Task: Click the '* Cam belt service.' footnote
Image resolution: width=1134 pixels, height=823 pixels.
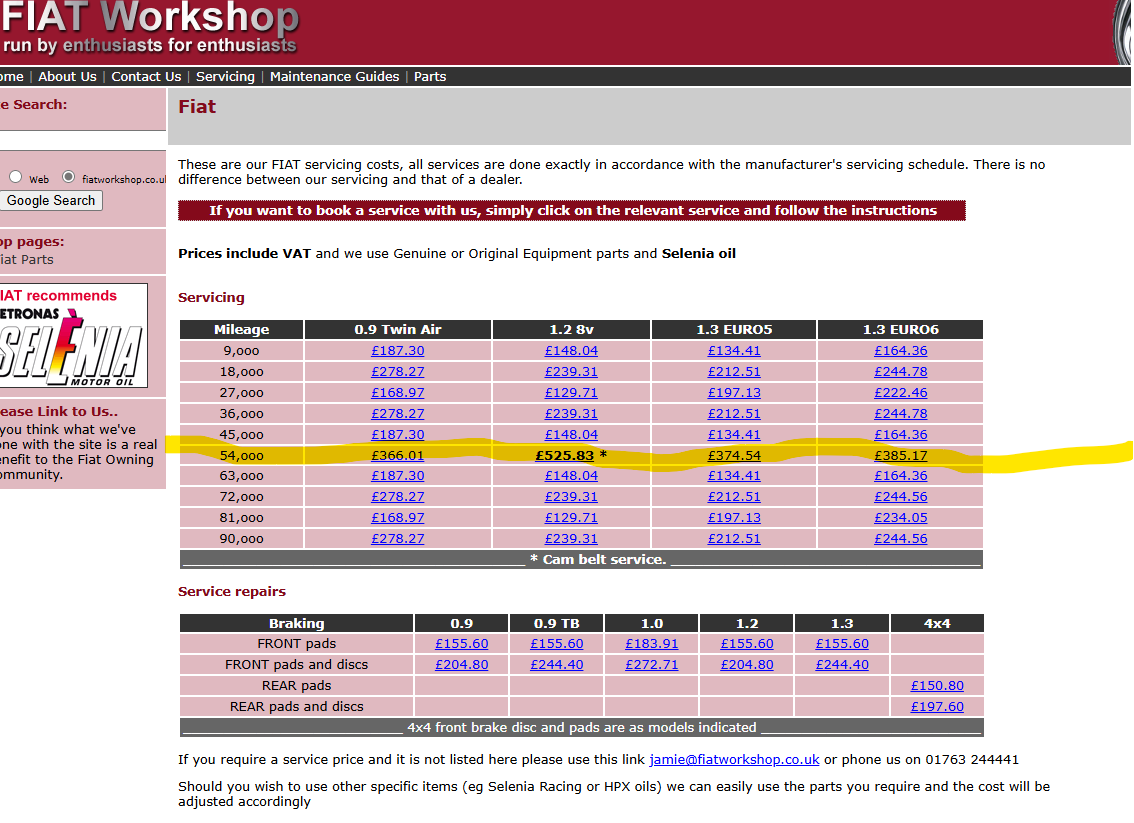Action: pyautogui.click(x=597, y=559)
